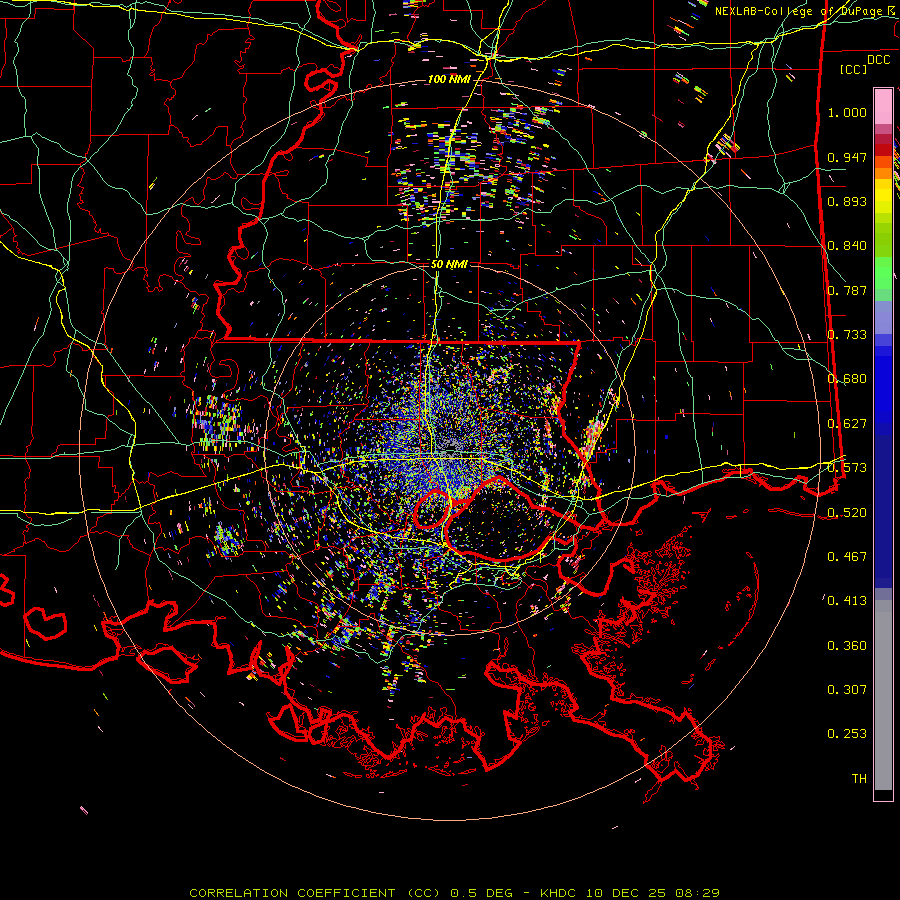The width and height of the screenshot is (900, 900).
Task: Click the 0.573 scale value
Action: click(847, 468)
